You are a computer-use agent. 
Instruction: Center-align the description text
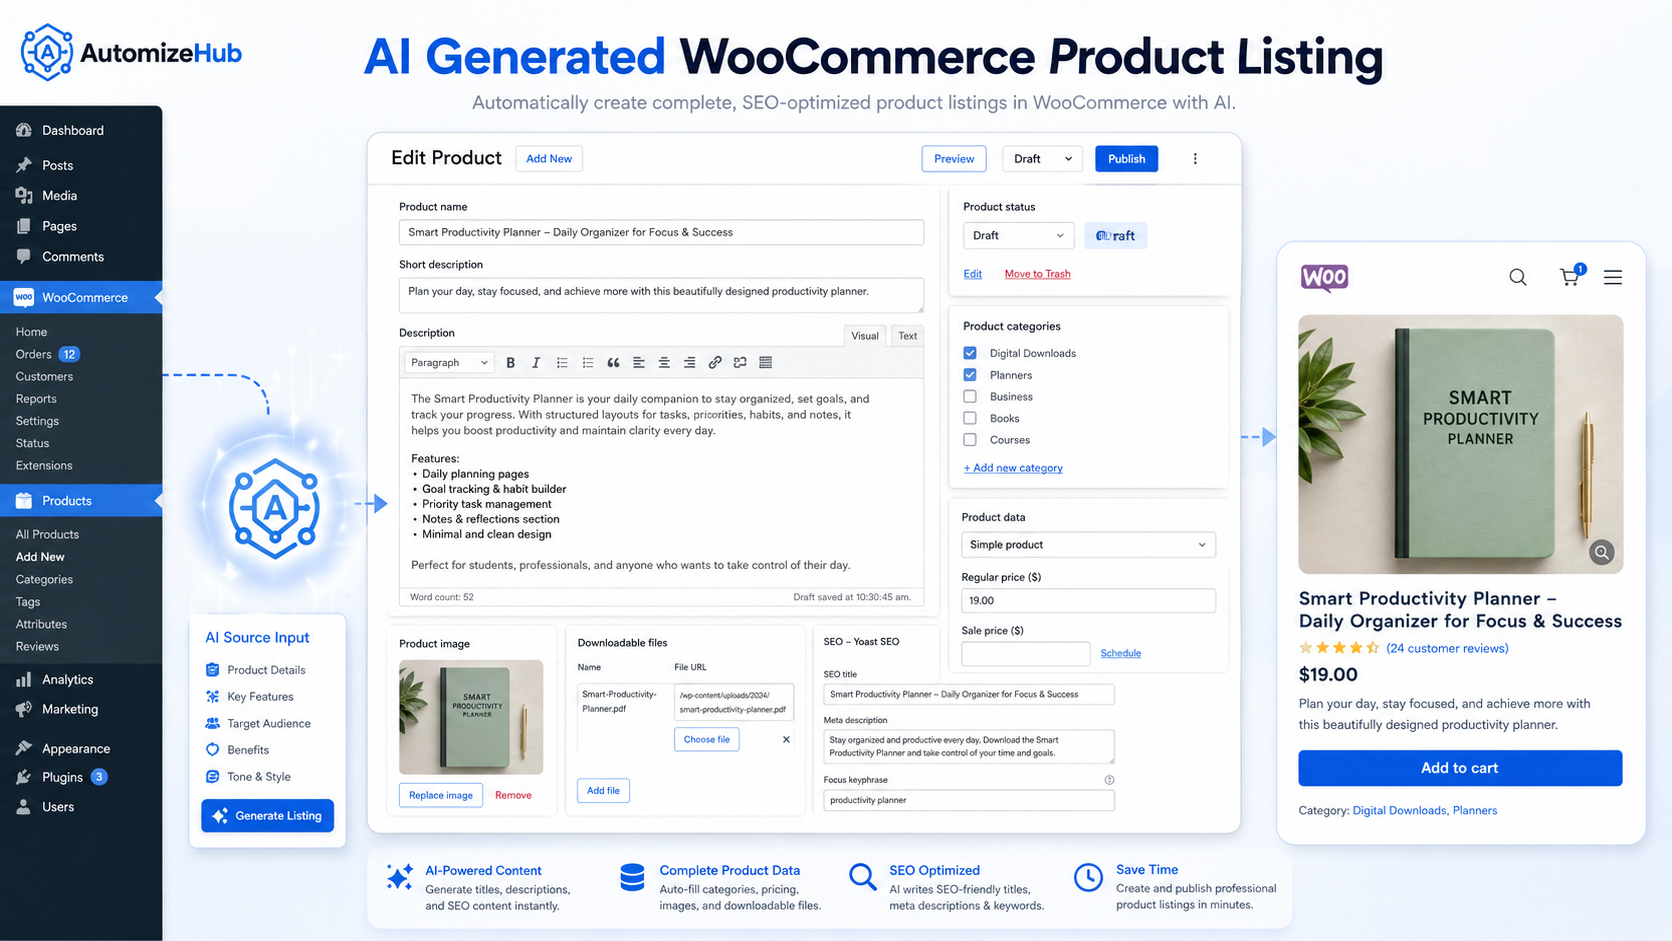(x=664, y=363)
